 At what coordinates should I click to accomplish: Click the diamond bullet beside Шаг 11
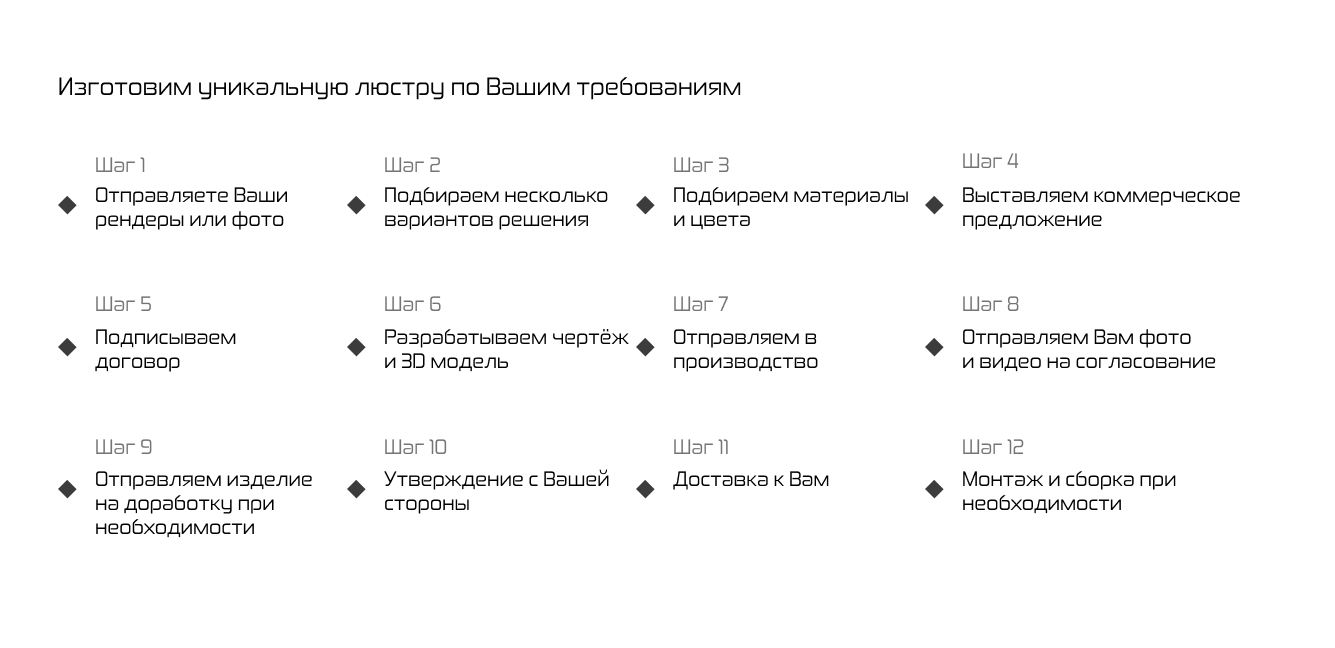click(645, 489)
